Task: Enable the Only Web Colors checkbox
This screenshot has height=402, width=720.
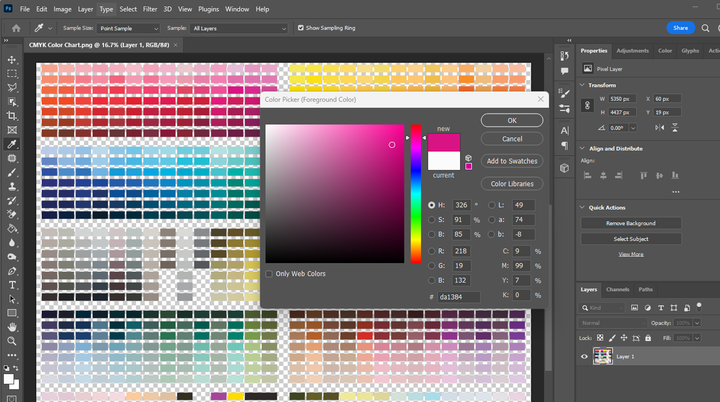Action: [x=270, y=273]
